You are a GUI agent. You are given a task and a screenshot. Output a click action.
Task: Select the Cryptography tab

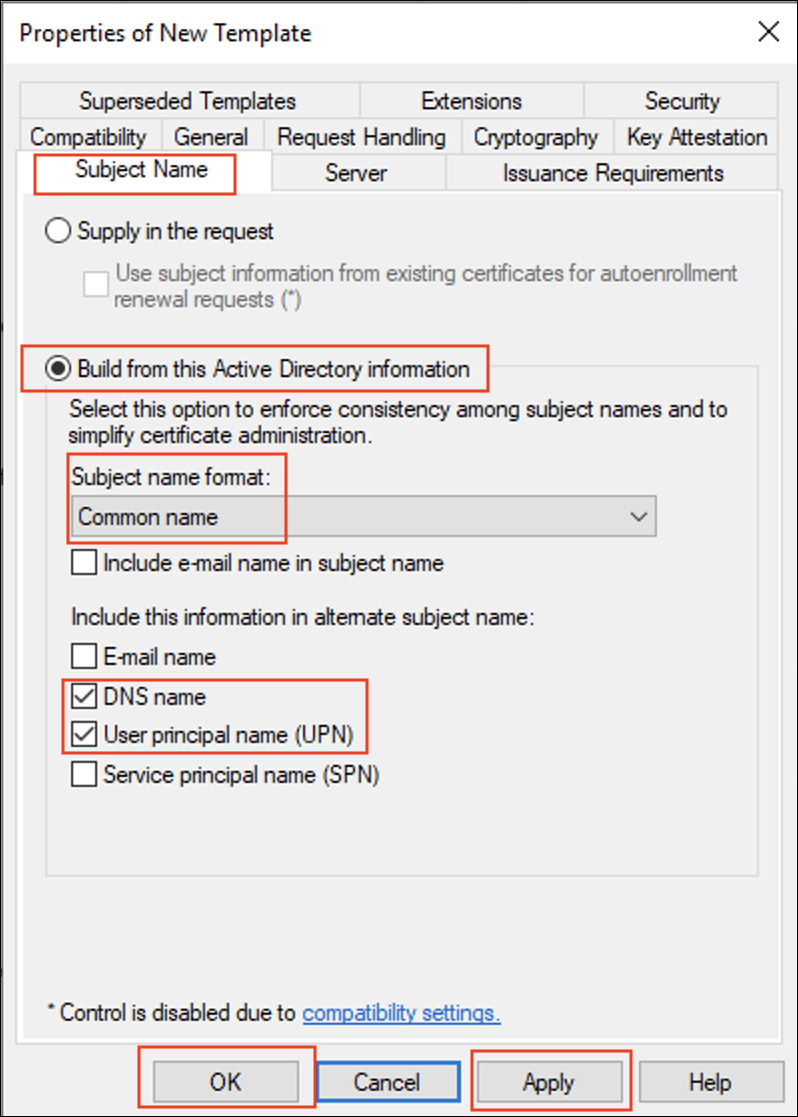point(535,137)
